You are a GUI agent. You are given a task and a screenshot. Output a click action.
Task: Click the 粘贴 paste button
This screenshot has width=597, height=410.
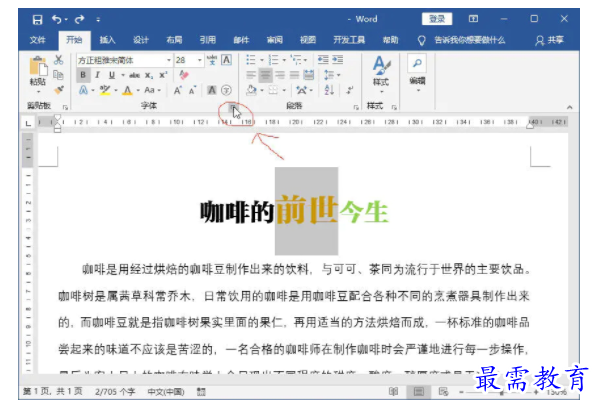click(x=38, y=75)
